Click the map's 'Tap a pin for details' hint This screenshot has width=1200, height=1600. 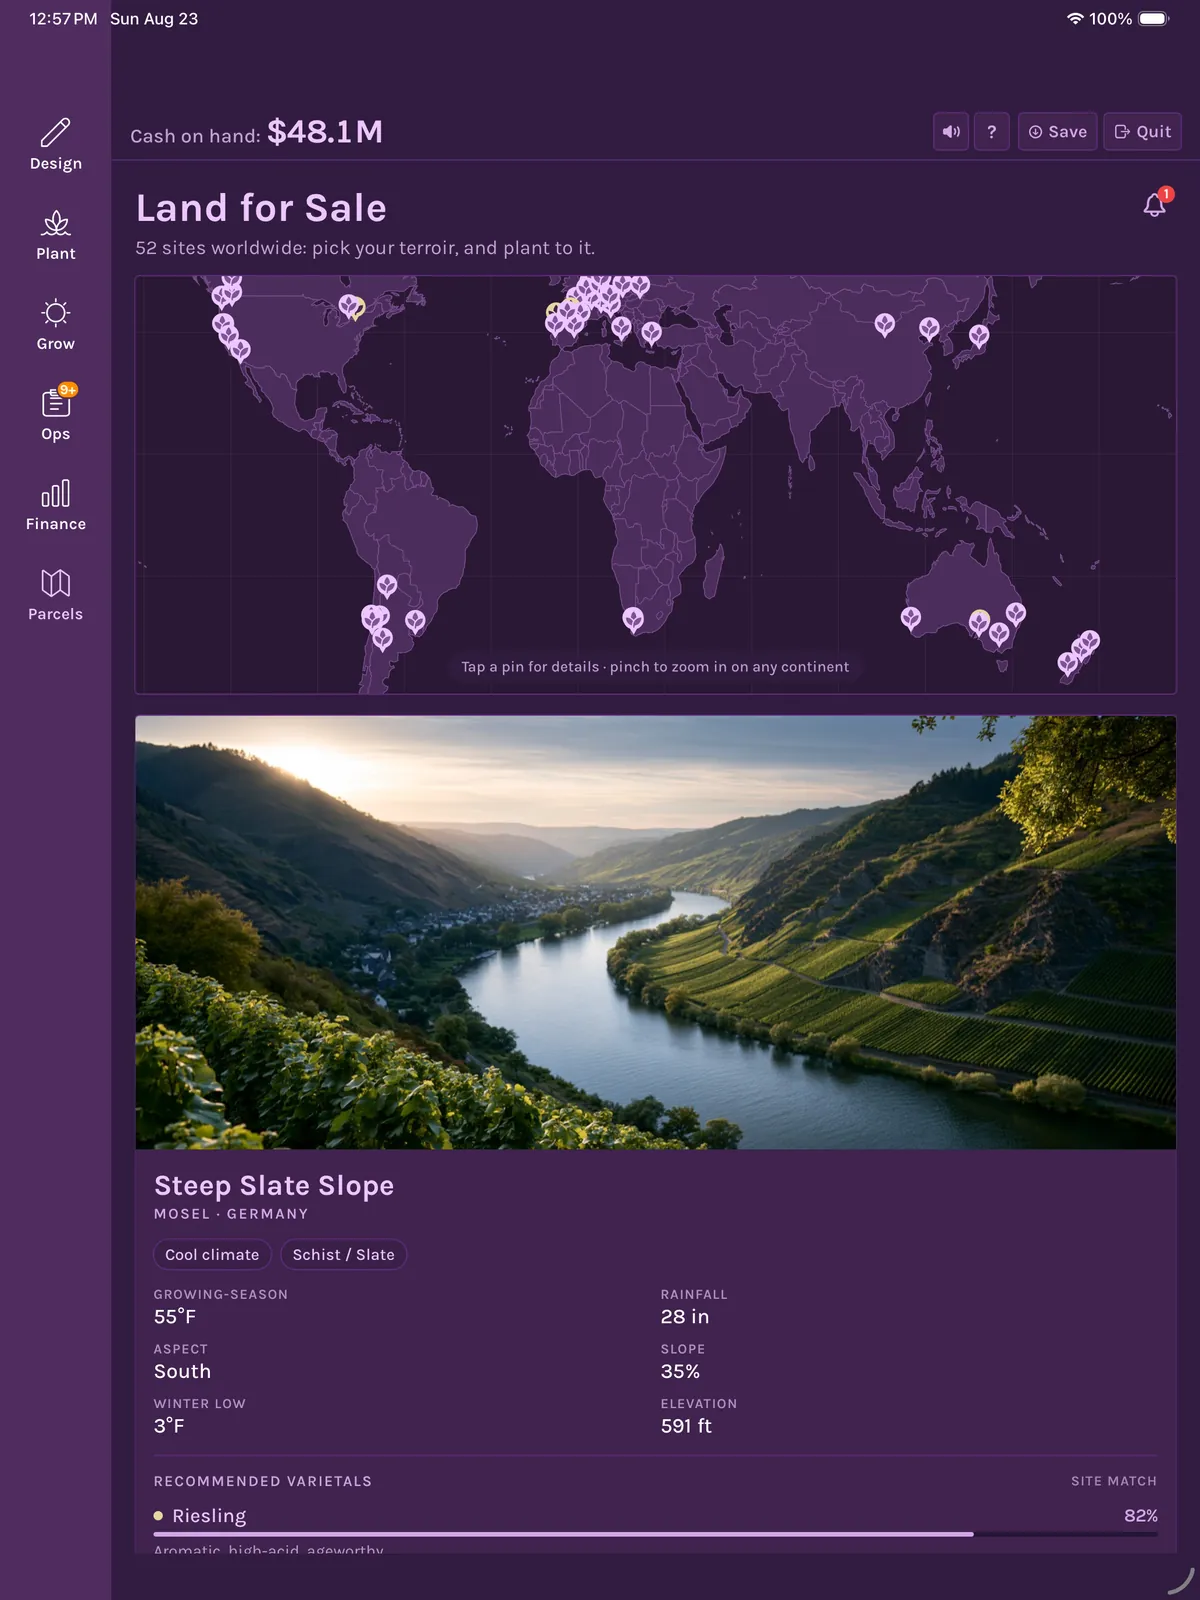click(655, 667)
